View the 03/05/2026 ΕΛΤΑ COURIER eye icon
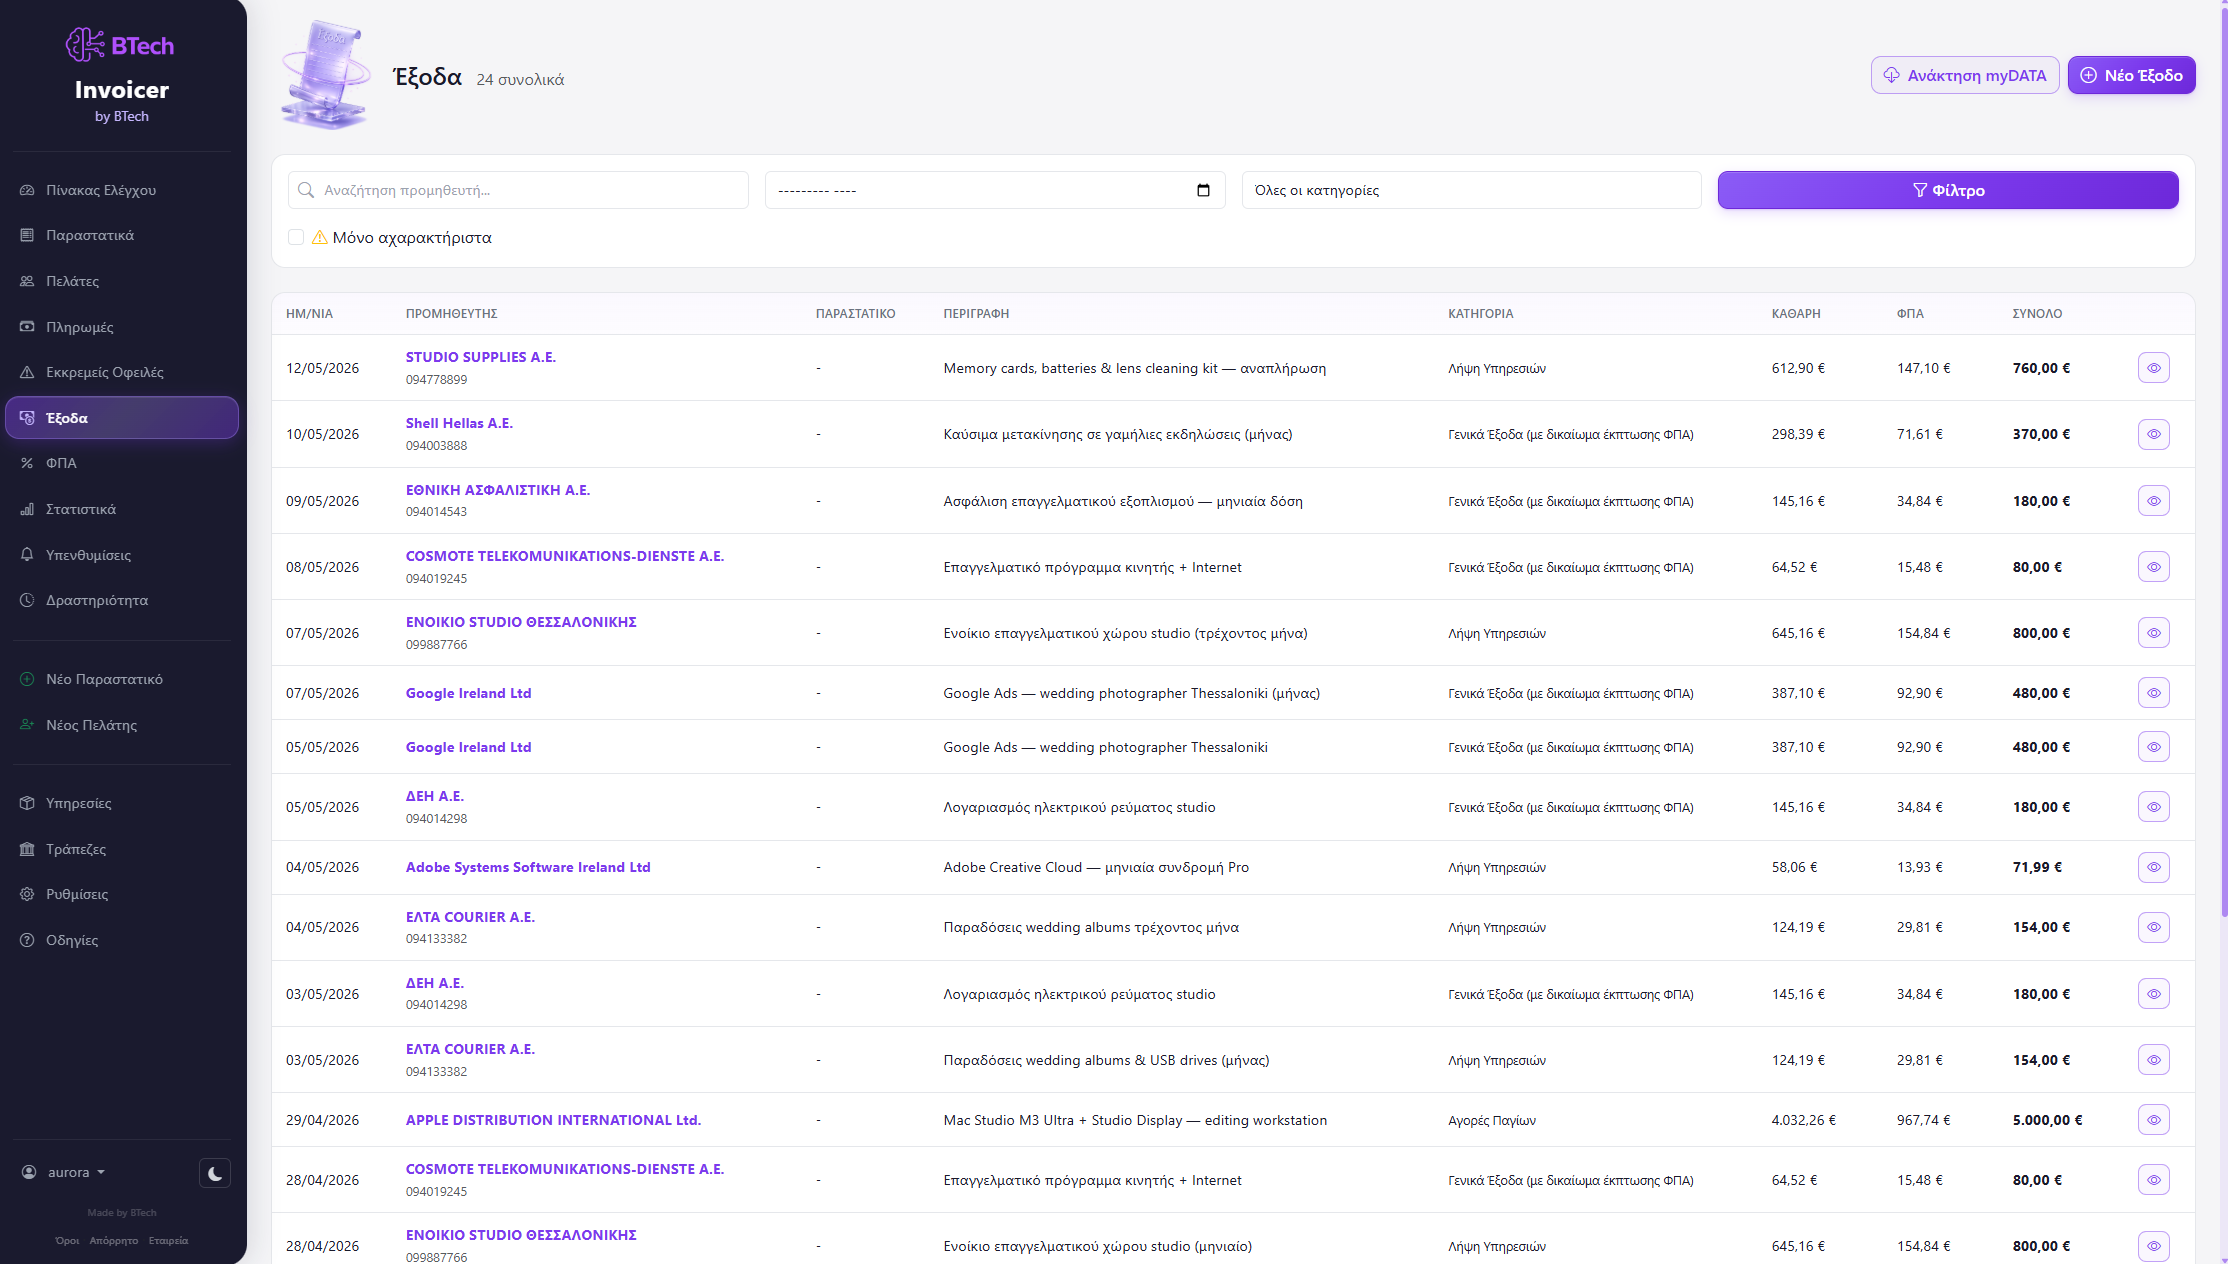 [2154, 1060]
